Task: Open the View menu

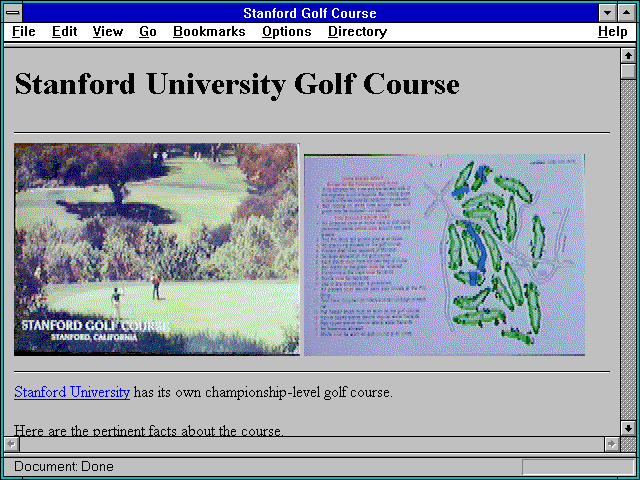Action: pyautogui.click(x=108, y=32)
